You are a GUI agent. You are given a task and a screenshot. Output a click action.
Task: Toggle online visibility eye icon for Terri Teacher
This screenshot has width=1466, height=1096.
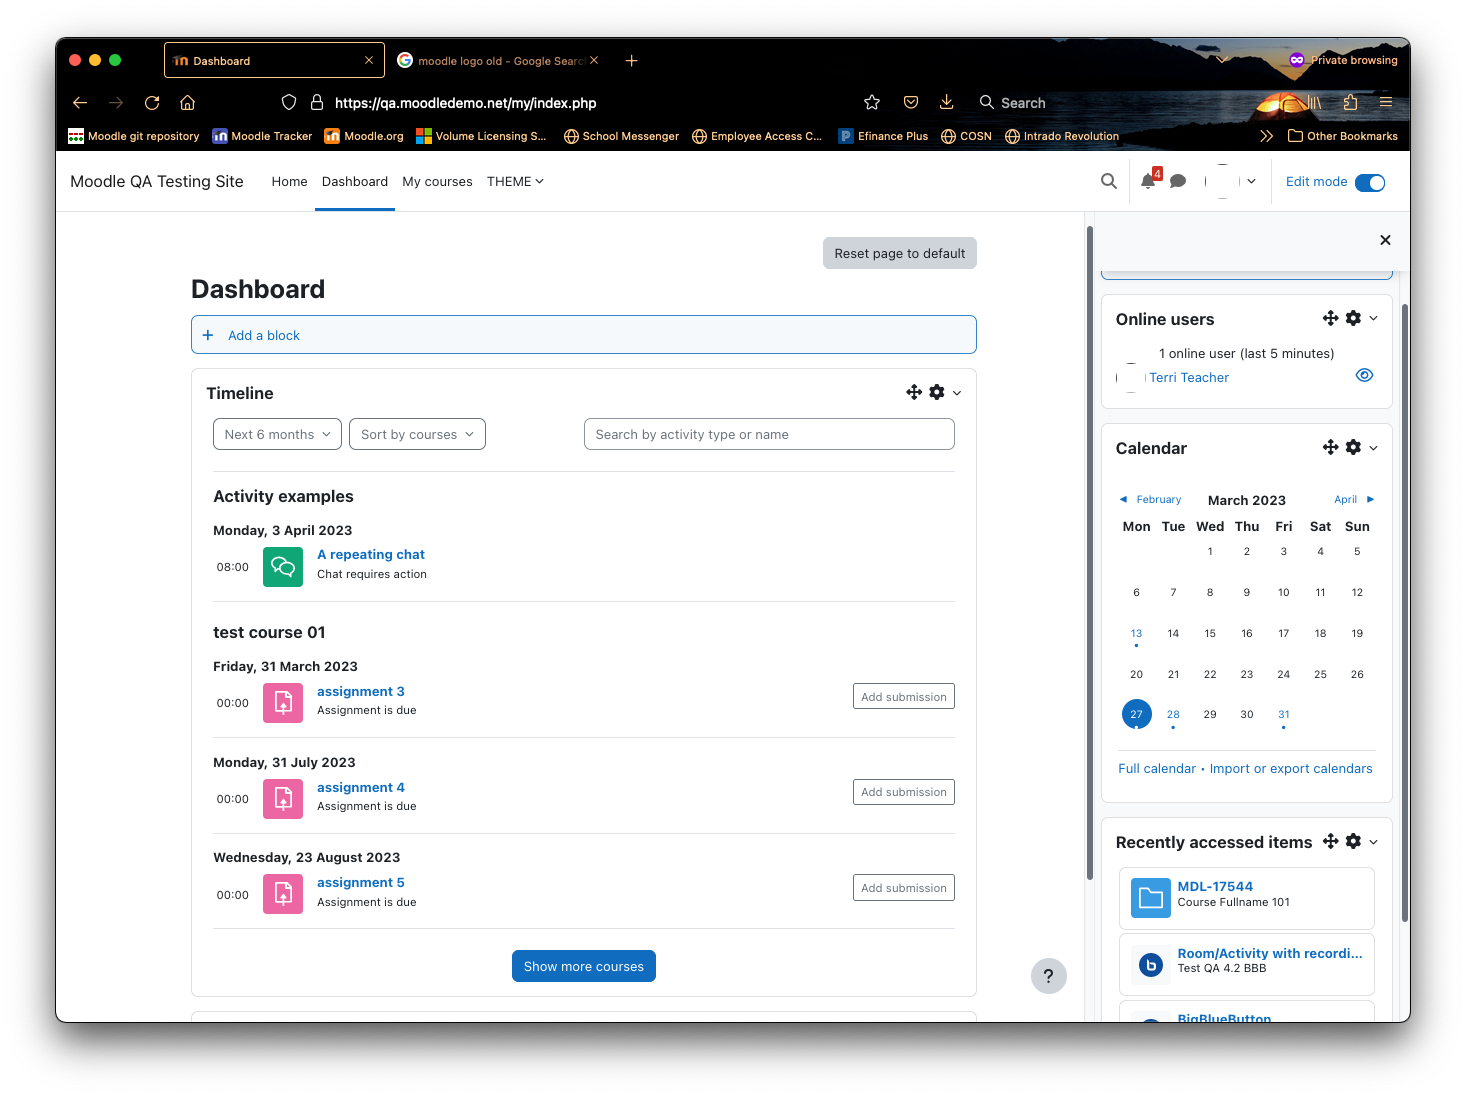coord(1364,375)
